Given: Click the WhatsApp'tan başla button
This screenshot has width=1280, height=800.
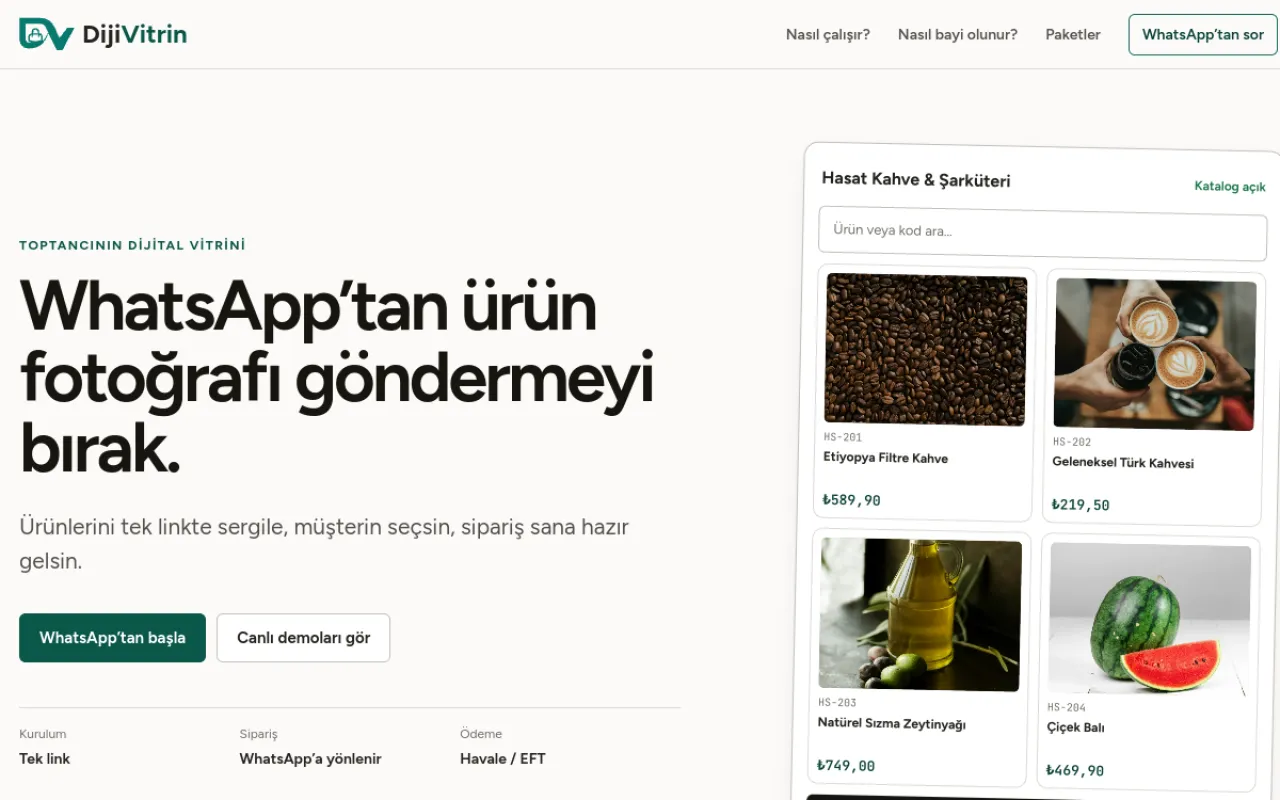Looking at the screenshot, I should click(112, 638).
